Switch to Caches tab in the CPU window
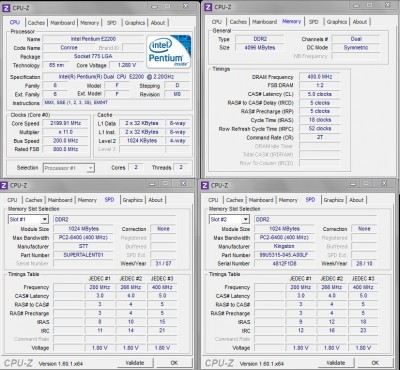 click(x=36, y=23)
